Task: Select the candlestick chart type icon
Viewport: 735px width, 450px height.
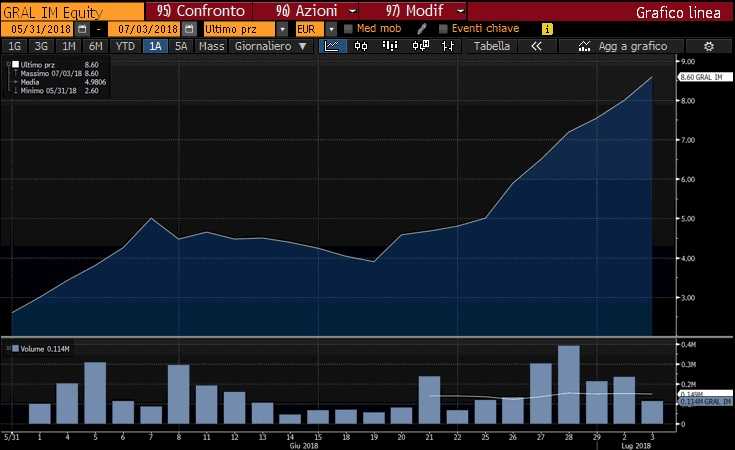Action: tap(361, 46)
